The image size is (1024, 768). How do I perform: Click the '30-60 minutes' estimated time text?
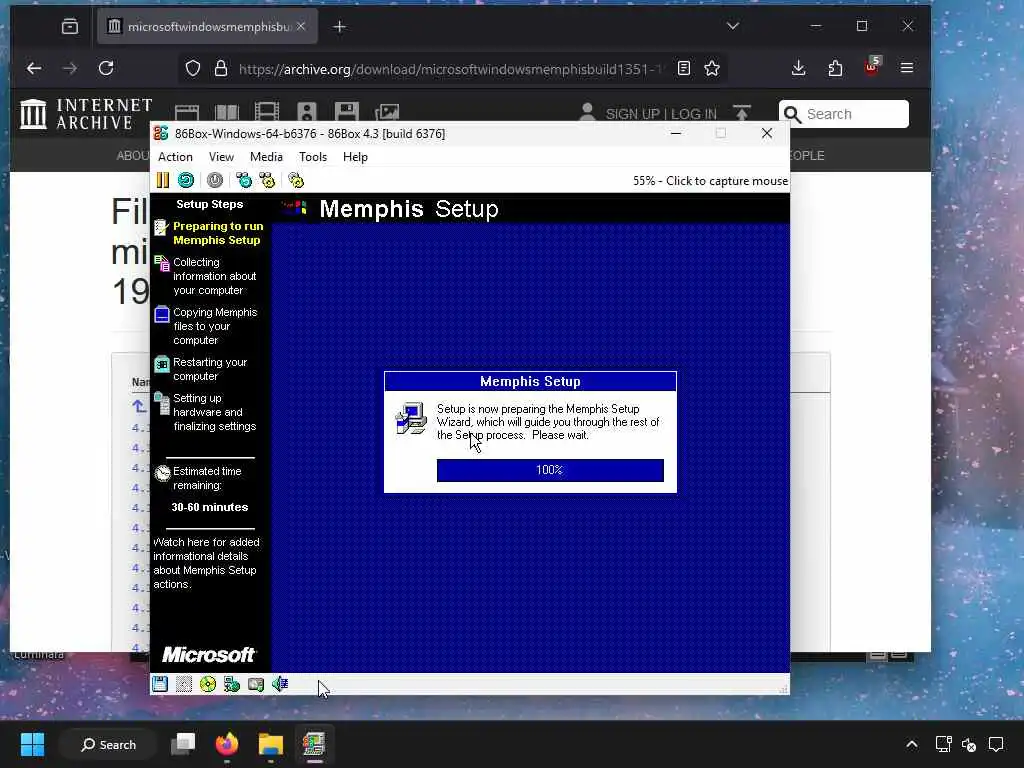click(210, 507)
